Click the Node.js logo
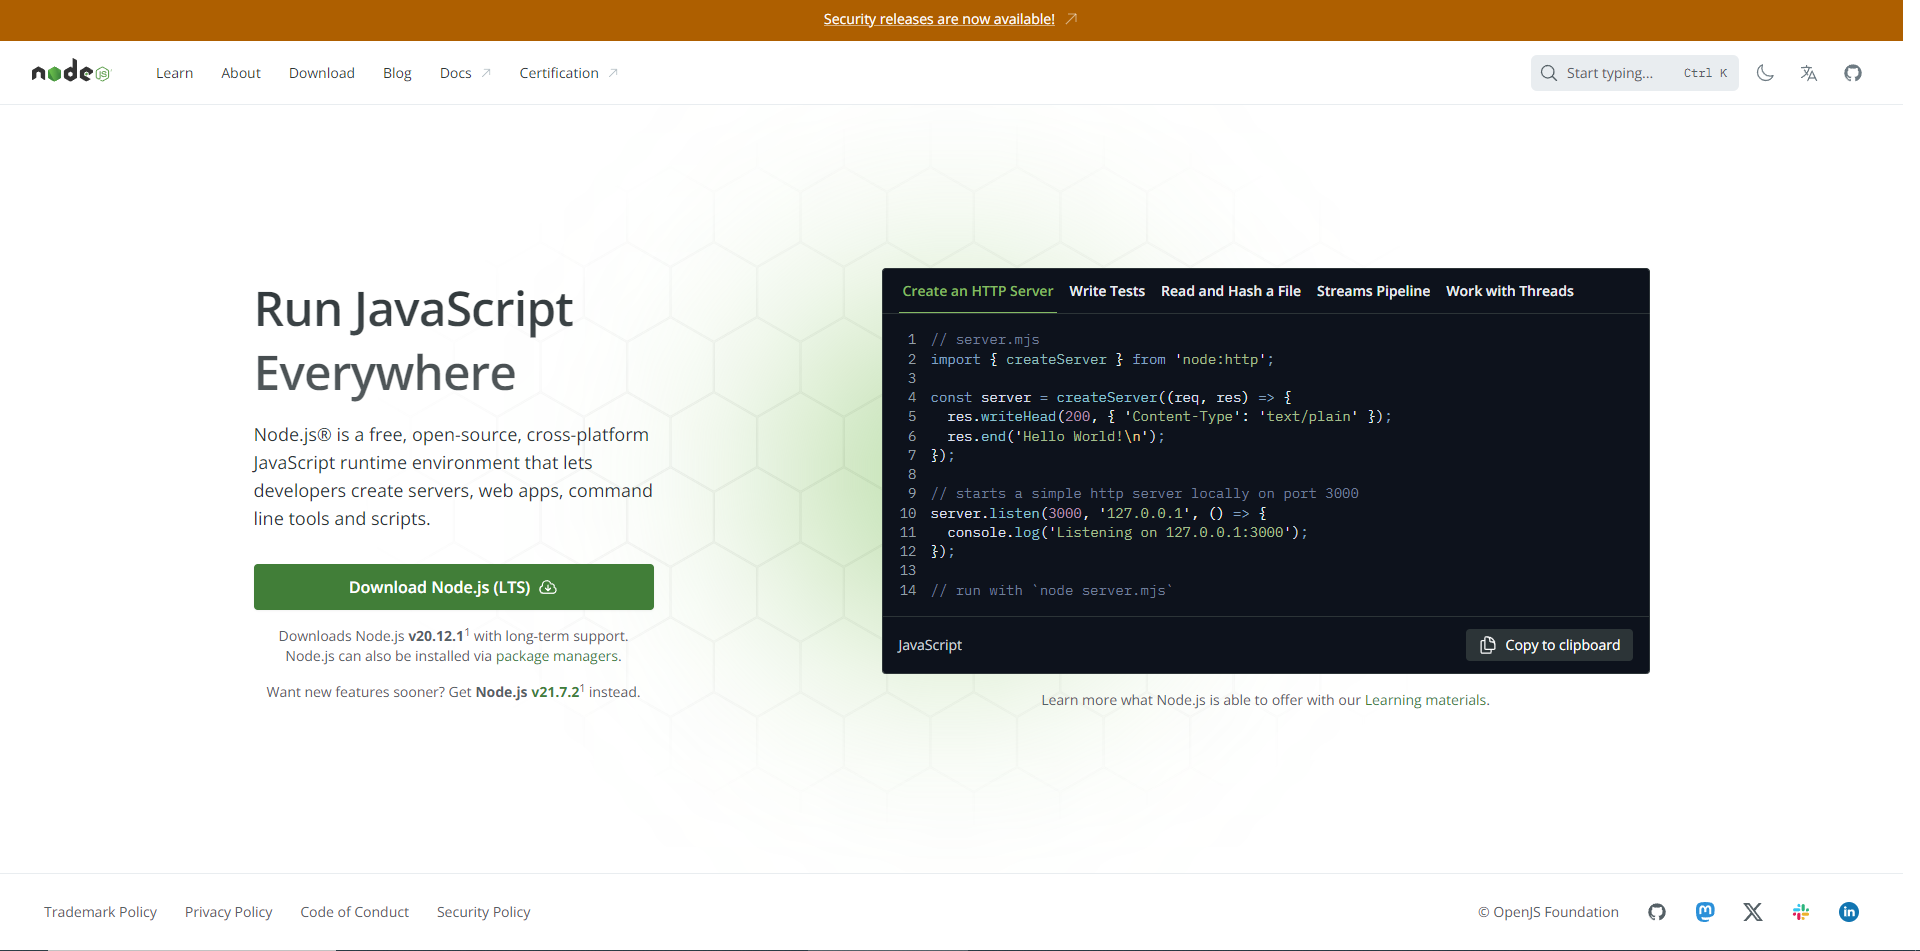1920x951 pixels. coord(71,72)
